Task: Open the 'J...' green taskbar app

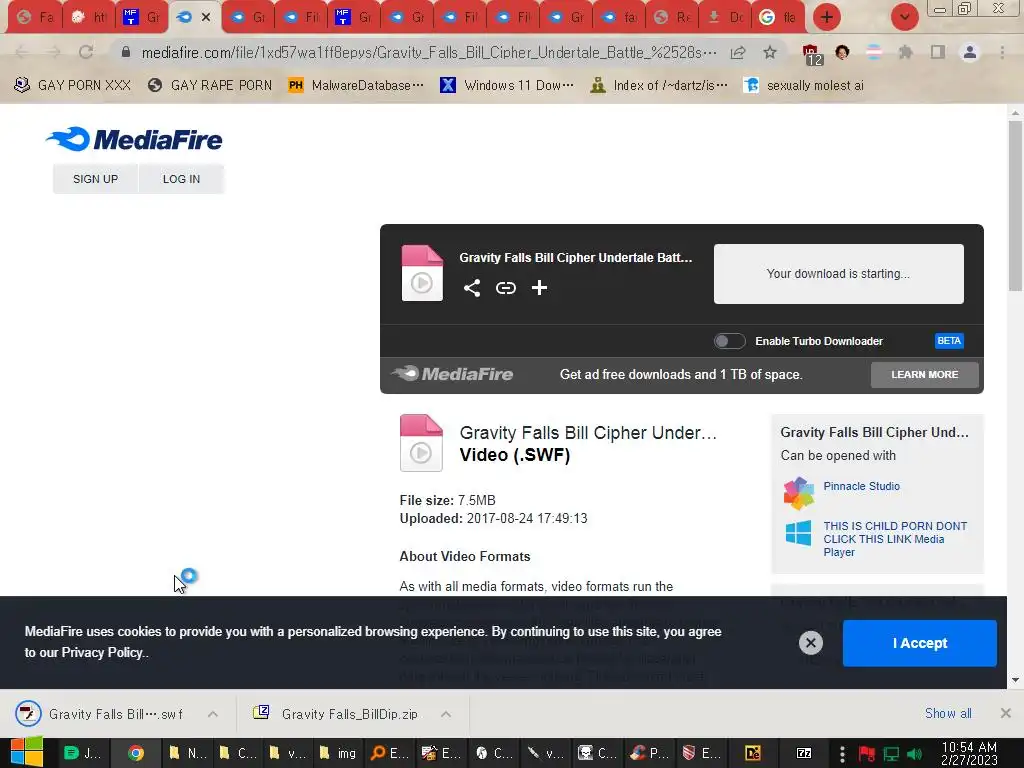Action: [83, 753]
